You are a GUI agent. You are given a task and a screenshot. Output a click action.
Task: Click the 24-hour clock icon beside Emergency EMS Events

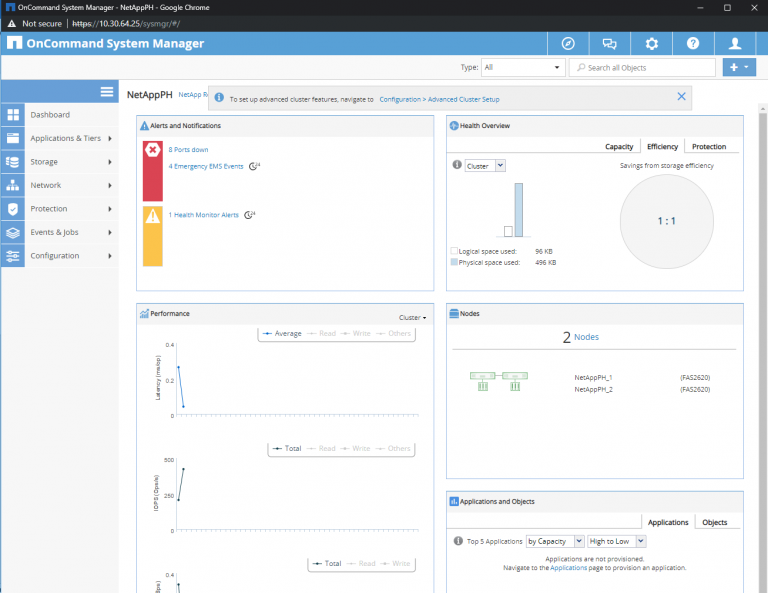[254, 166]
